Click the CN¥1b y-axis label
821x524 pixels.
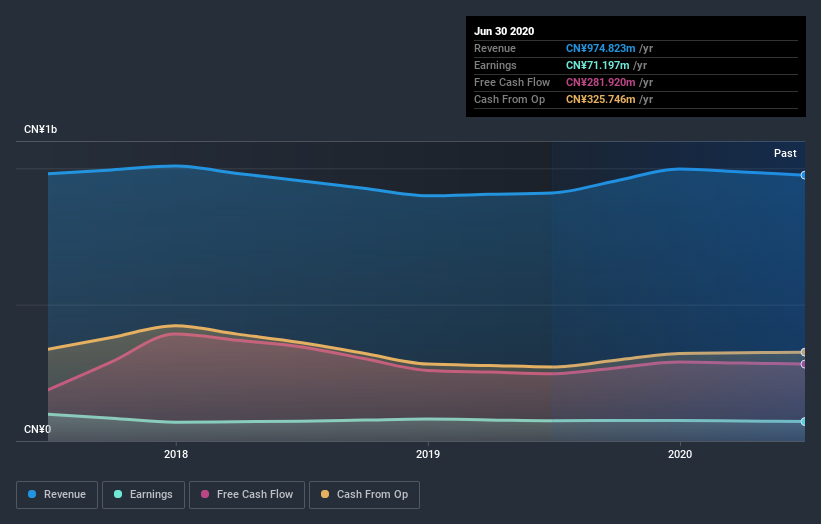point(40,129)
